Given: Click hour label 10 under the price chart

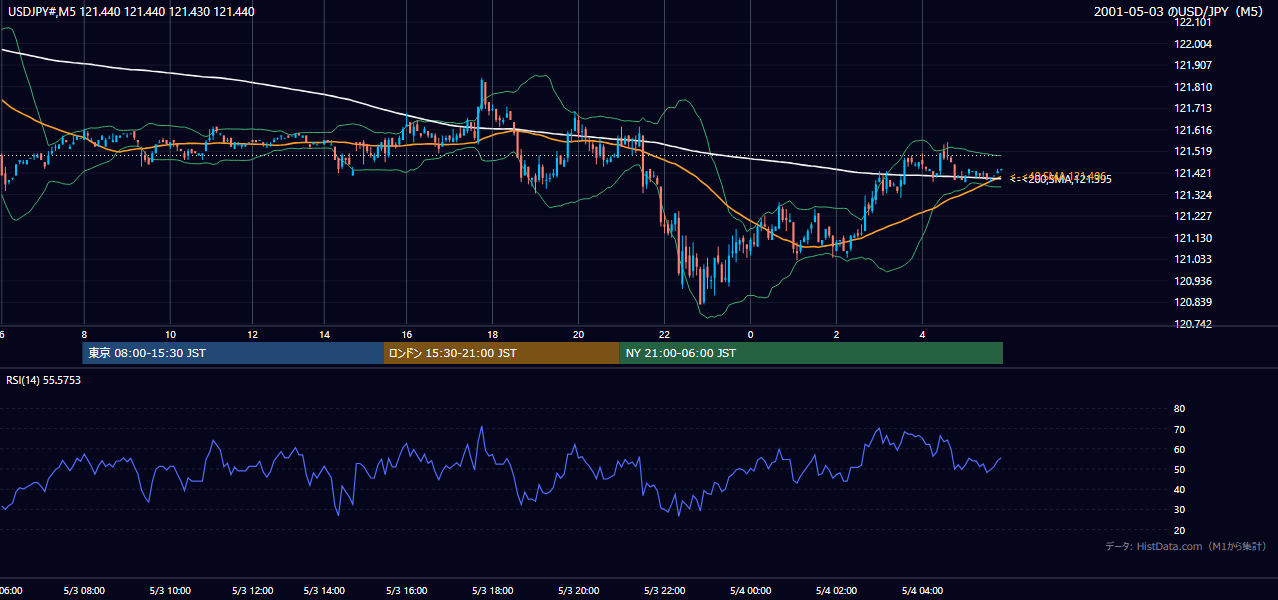Looking at the screenshot, I should click(x=171, y=335).
